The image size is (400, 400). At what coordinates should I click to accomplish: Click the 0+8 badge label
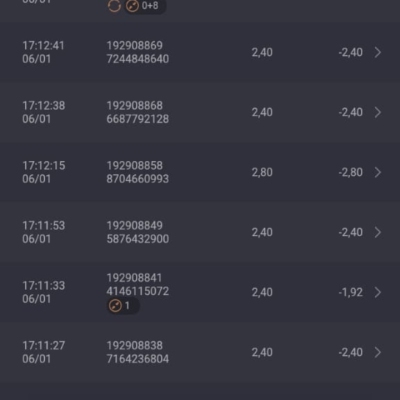(150, 6)
